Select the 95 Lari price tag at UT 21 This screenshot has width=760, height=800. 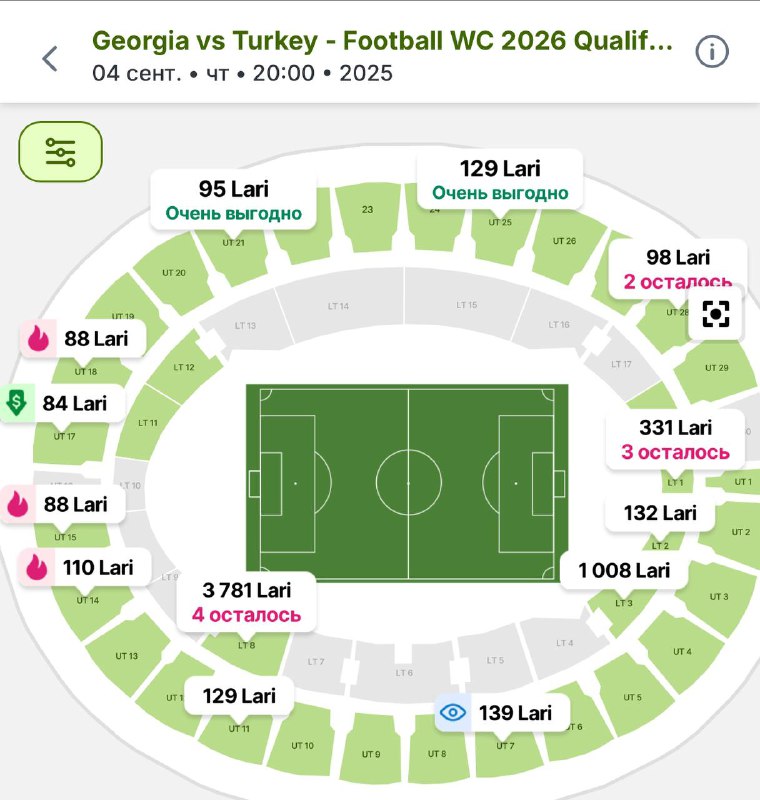pyautogui.click(x=233, y=201)
